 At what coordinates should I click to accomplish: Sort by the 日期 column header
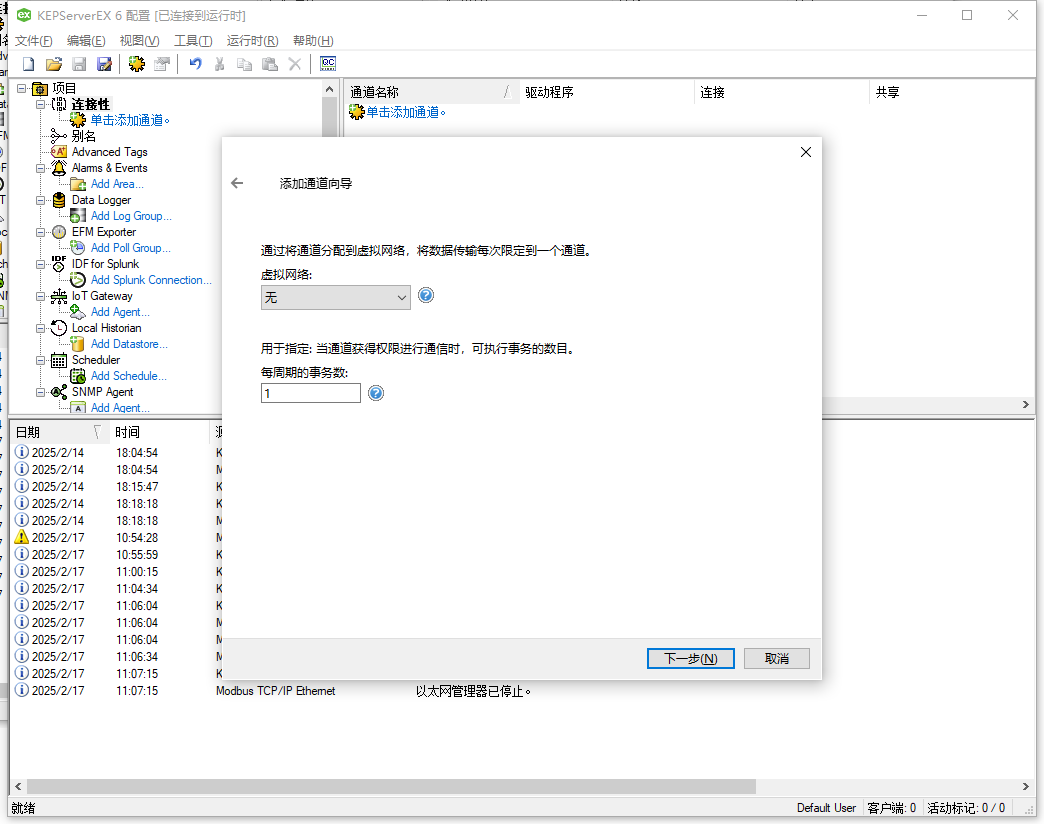pyautogui.click(x=59, y=432)
